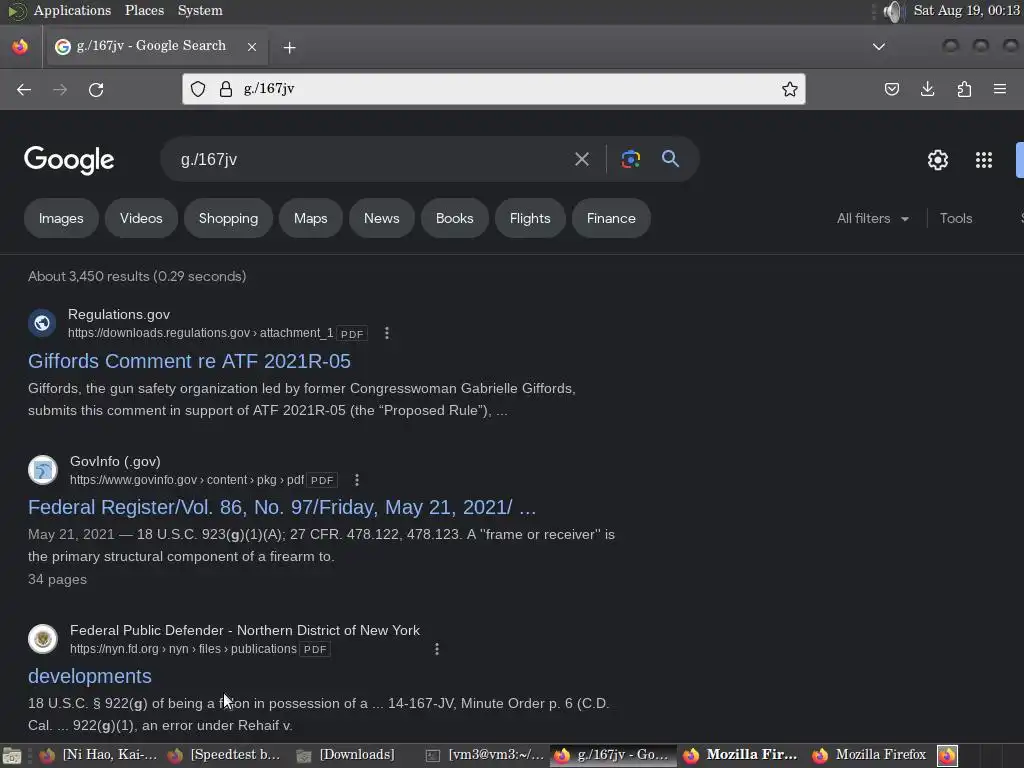Switch to vm3@vm3 terminal taskbar window
Viewport: 1024px width, 768px height.
[x=485, y=755]
